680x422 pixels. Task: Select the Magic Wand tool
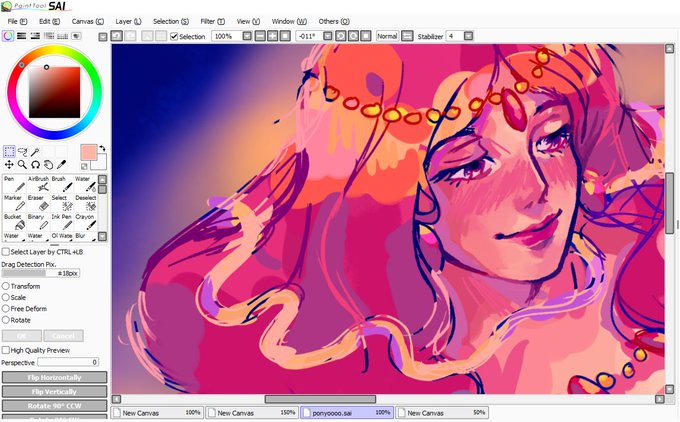(35, 151)
